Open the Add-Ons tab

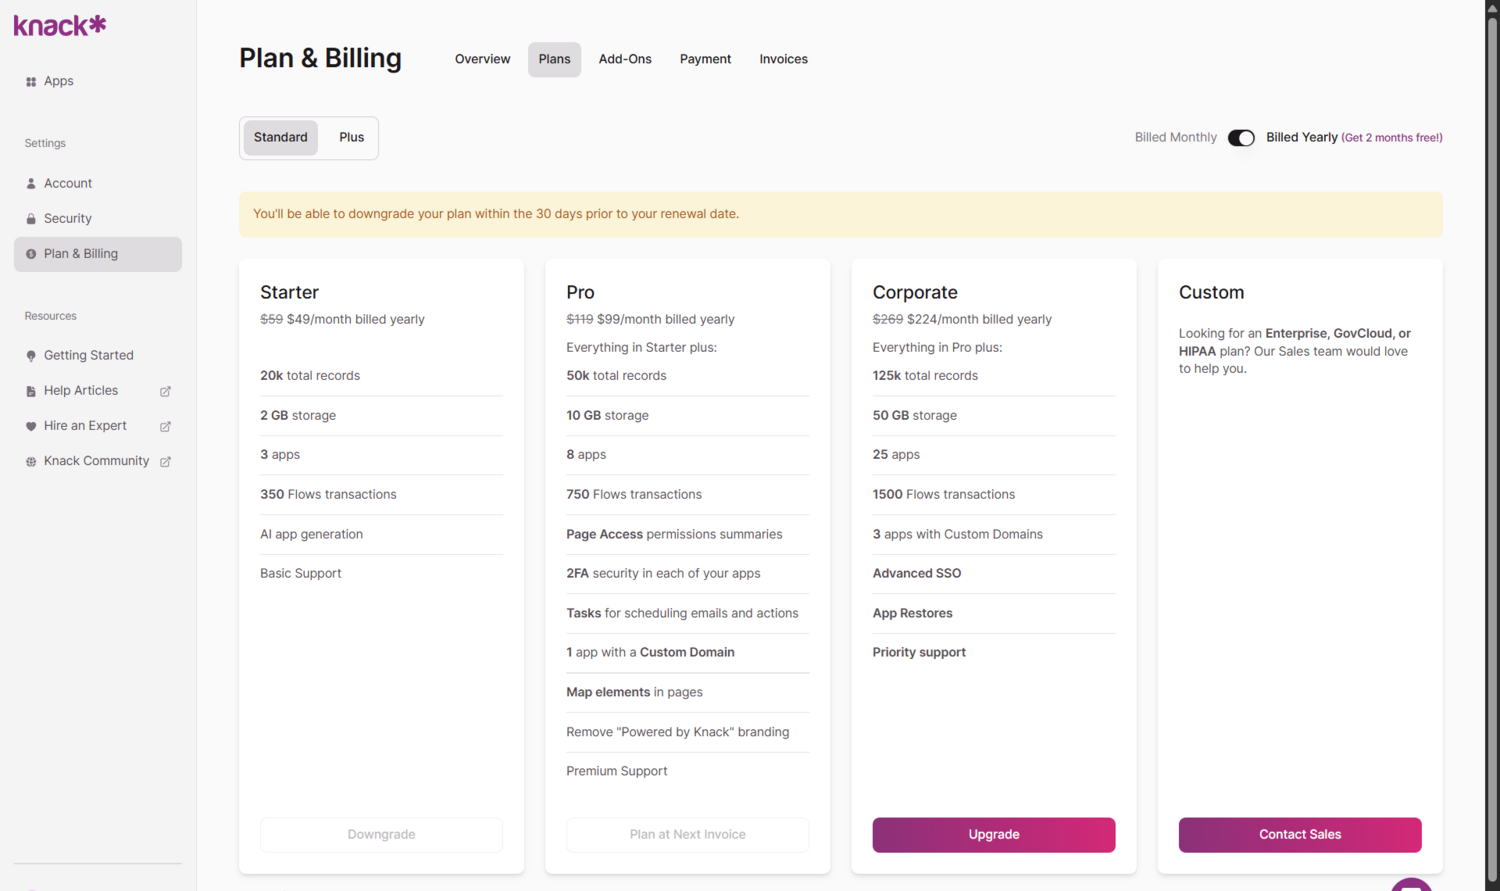click(x=624, y=59)
